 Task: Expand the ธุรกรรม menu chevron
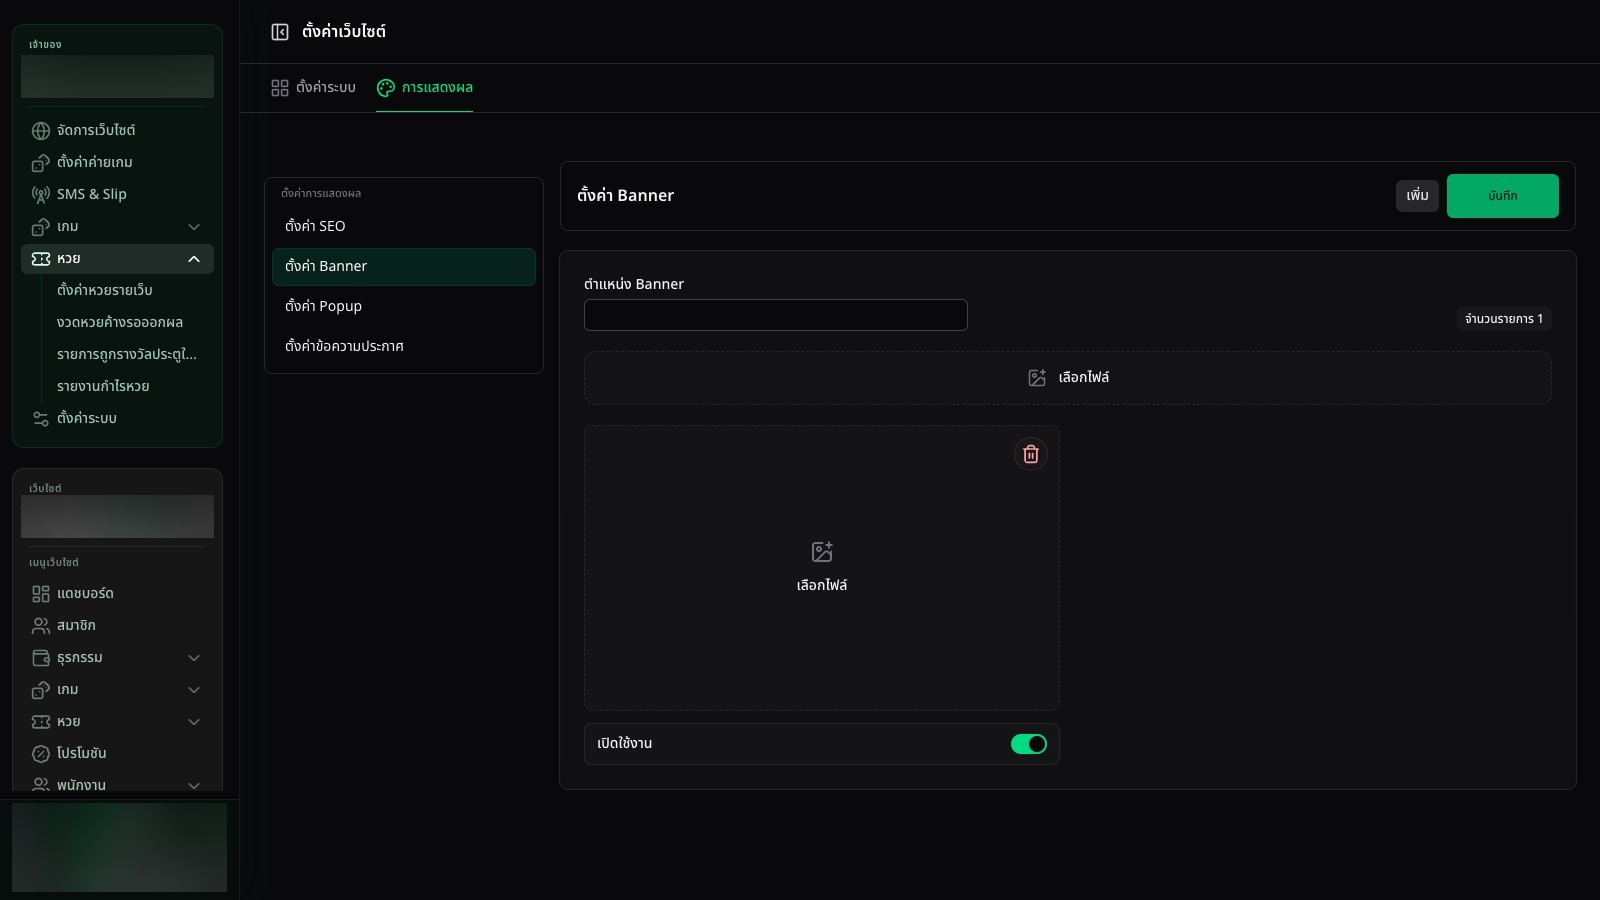click(194, 658)
